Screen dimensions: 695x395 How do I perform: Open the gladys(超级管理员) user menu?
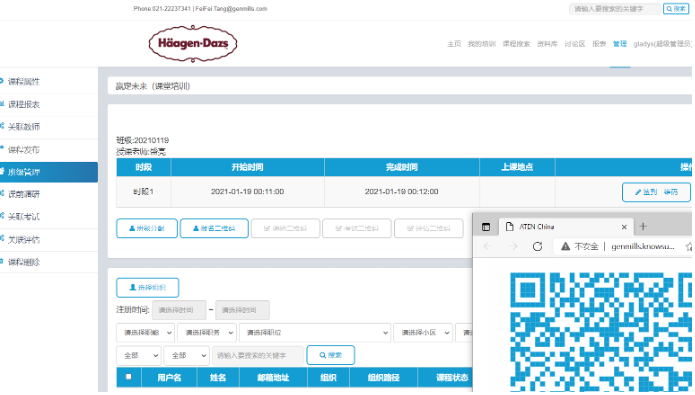(662, 44)
